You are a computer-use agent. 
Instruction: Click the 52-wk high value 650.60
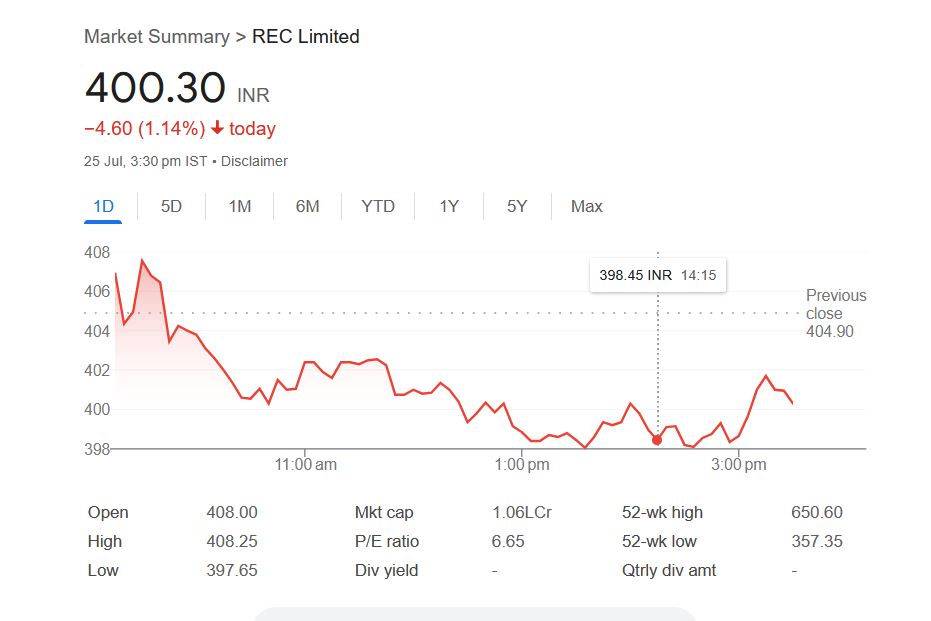pos(816,512)
